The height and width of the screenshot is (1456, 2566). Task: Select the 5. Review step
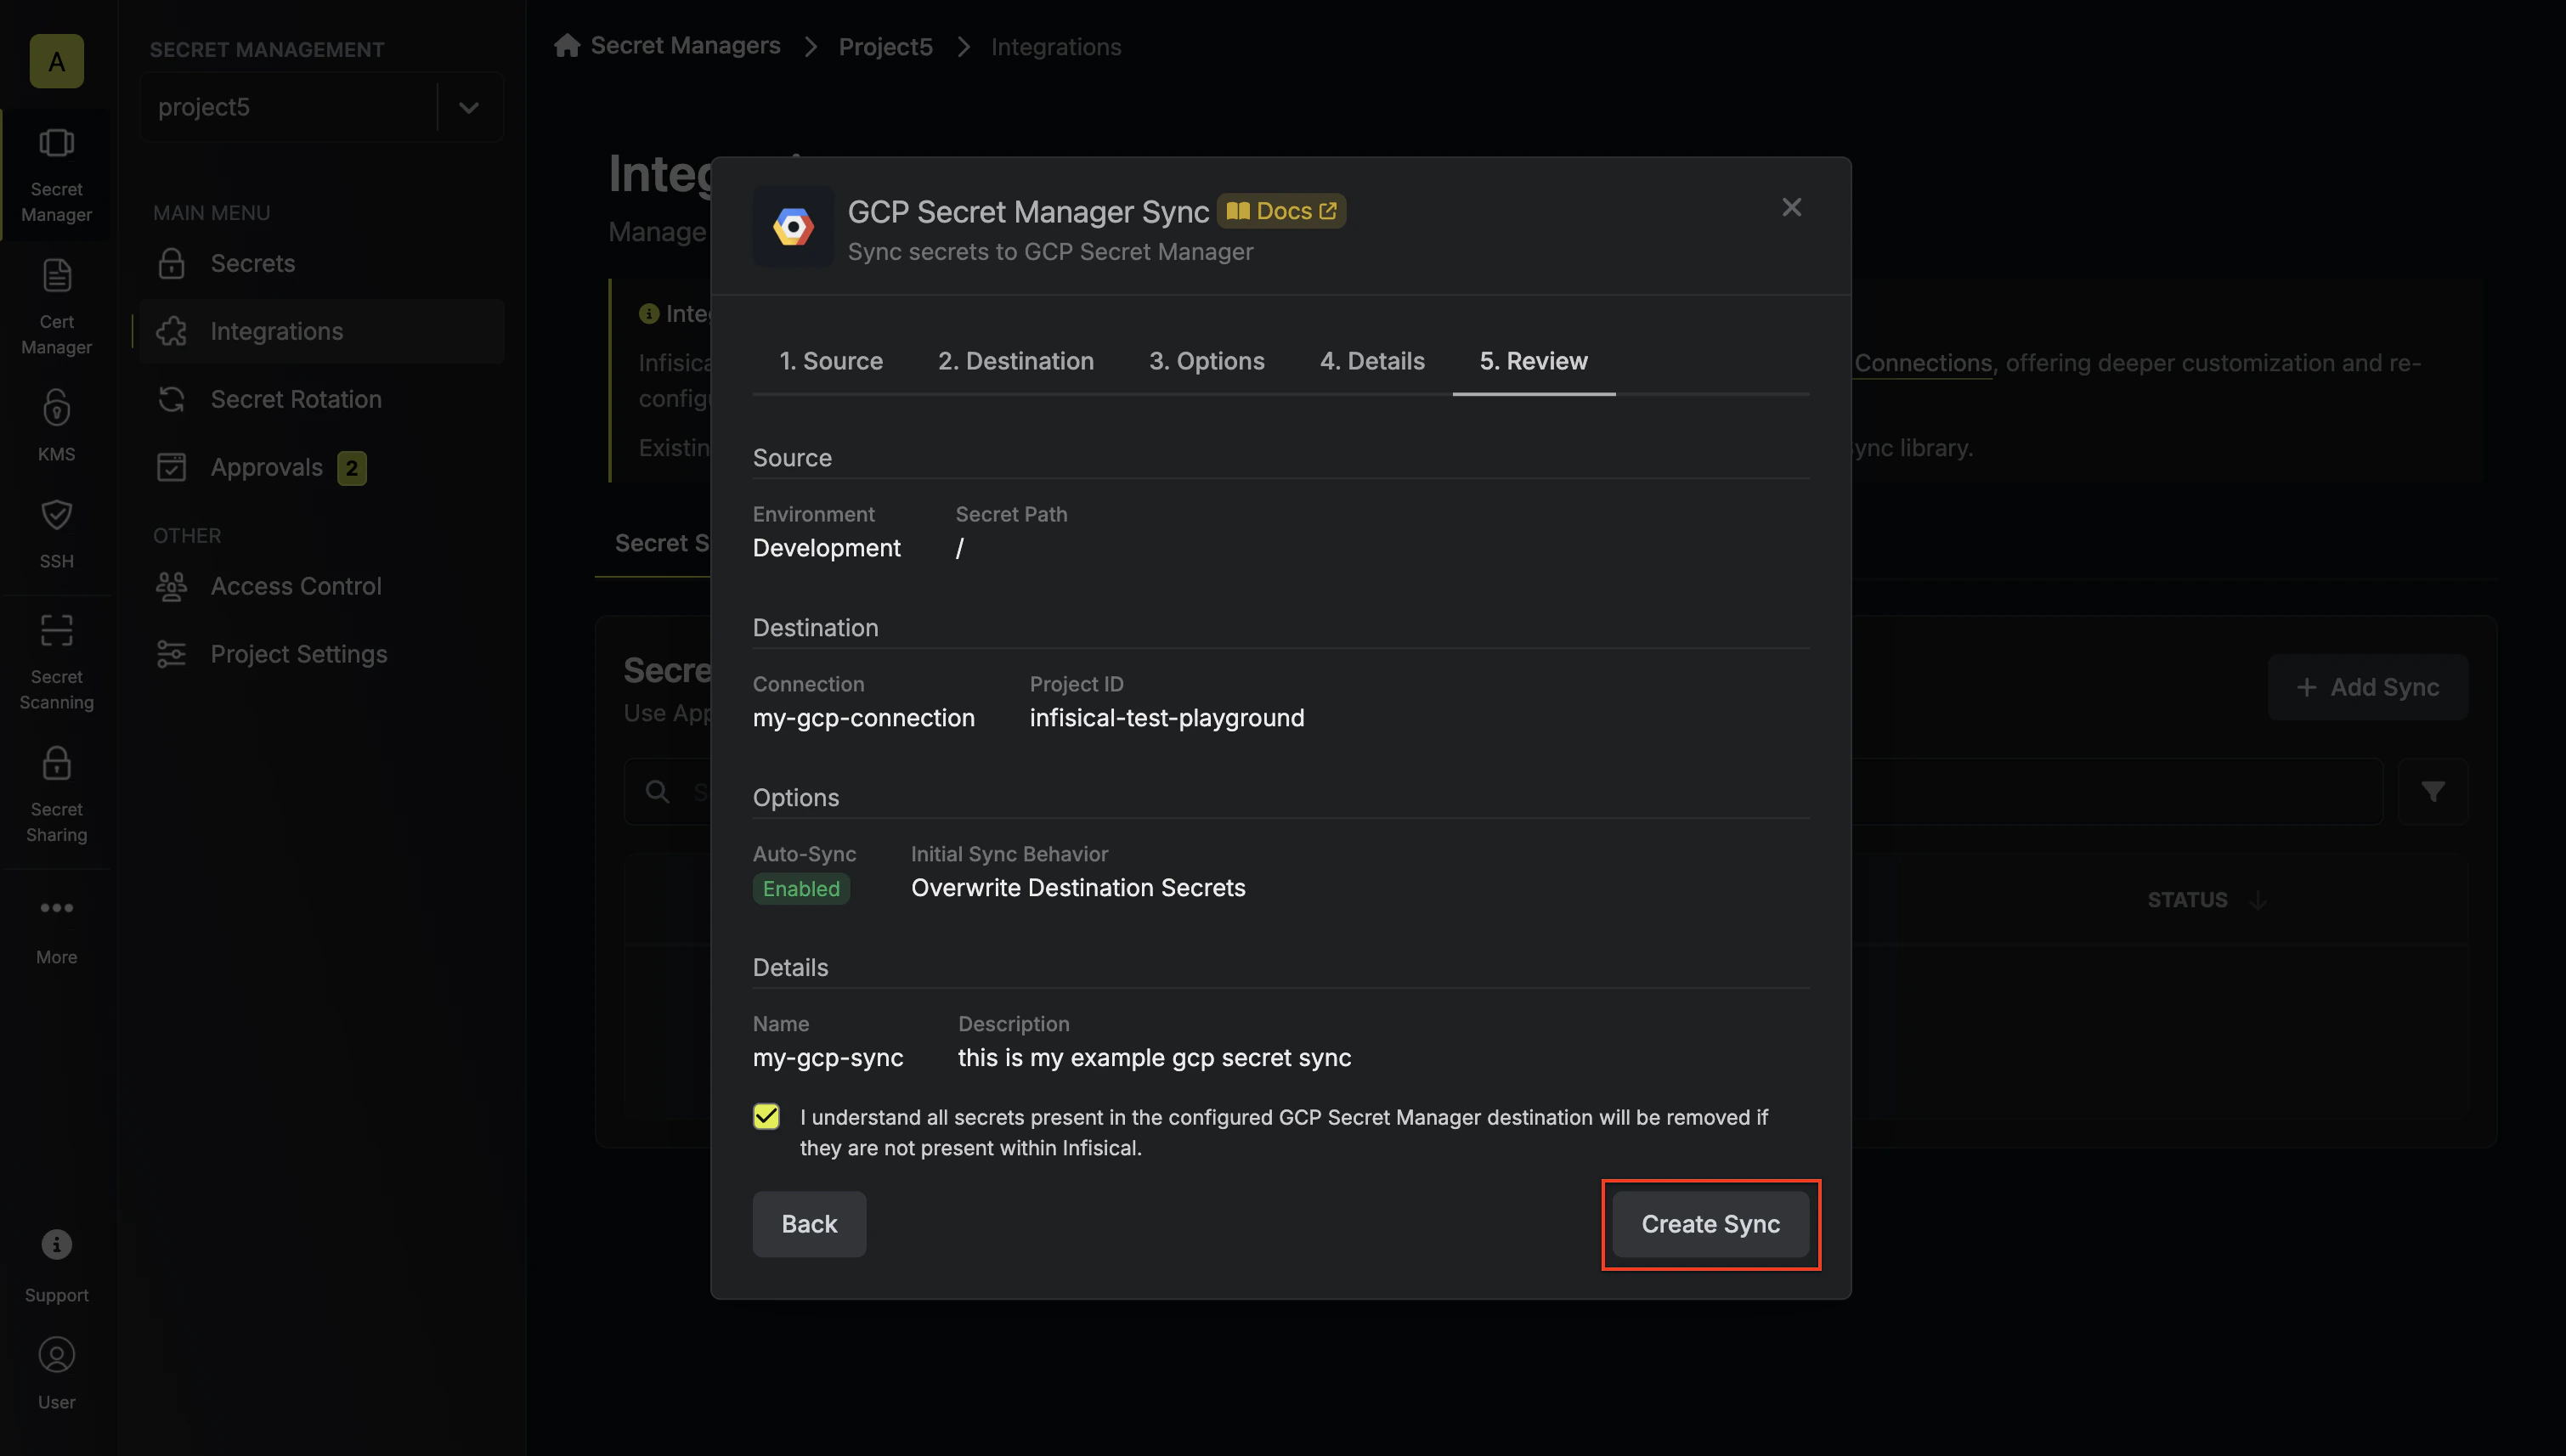pos(1533,360)
